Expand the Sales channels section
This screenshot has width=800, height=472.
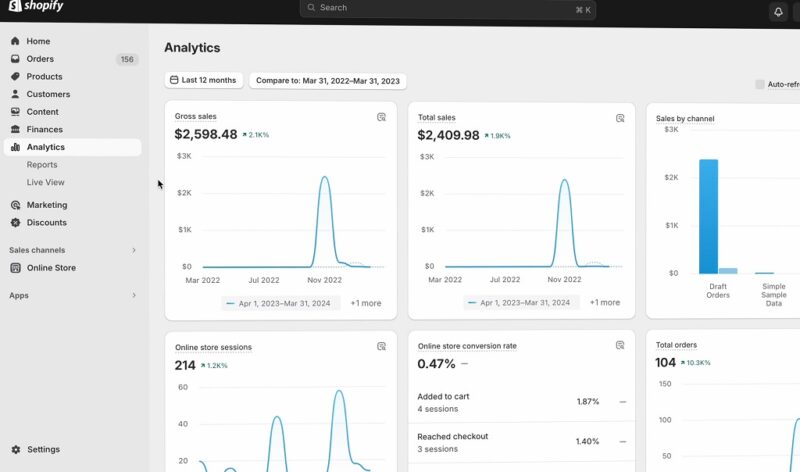pyautogui.click(x=134, y=250)
